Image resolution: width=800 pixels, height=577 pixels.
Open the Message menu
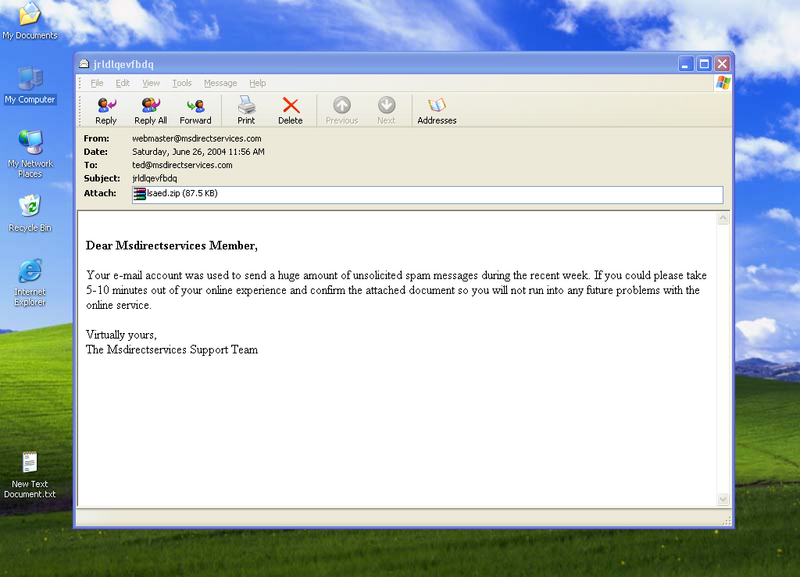[x=220, y=83]
